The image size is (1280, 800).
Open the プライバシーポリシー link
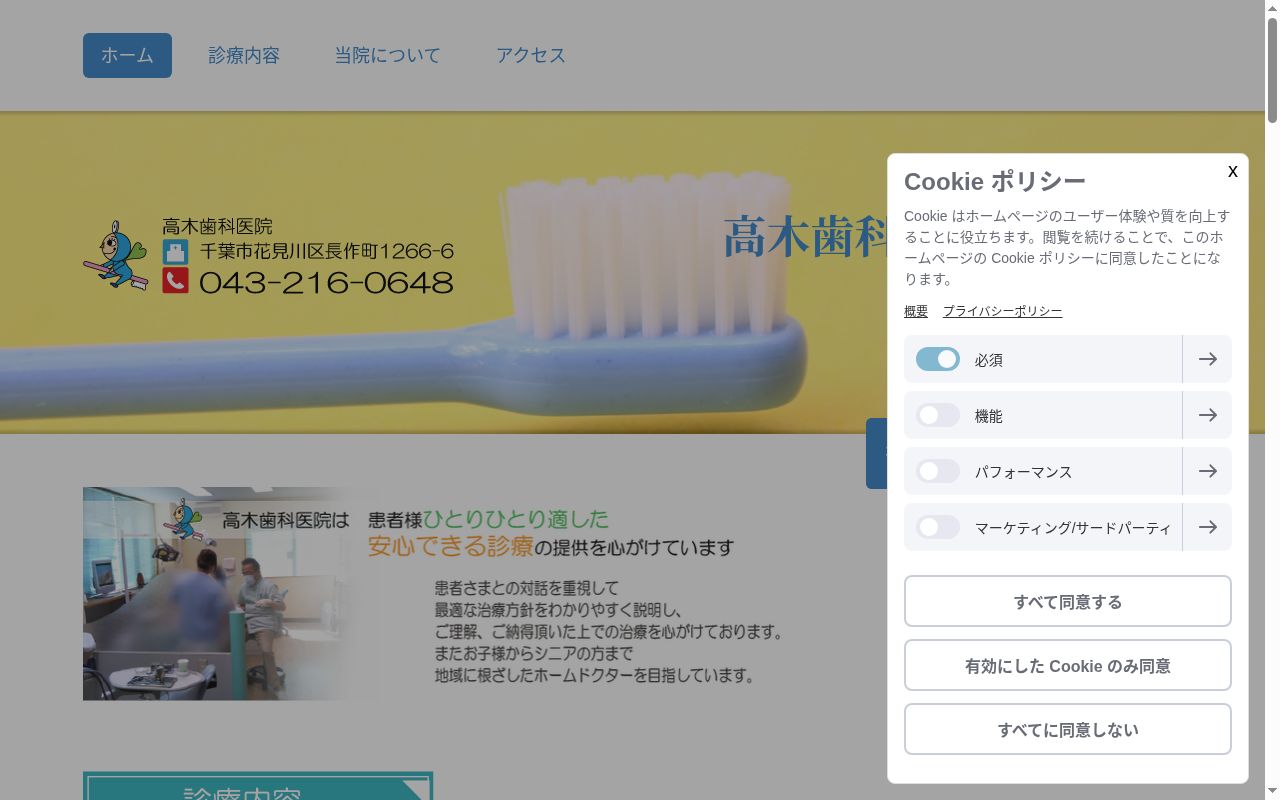[x=1002, y=311]
